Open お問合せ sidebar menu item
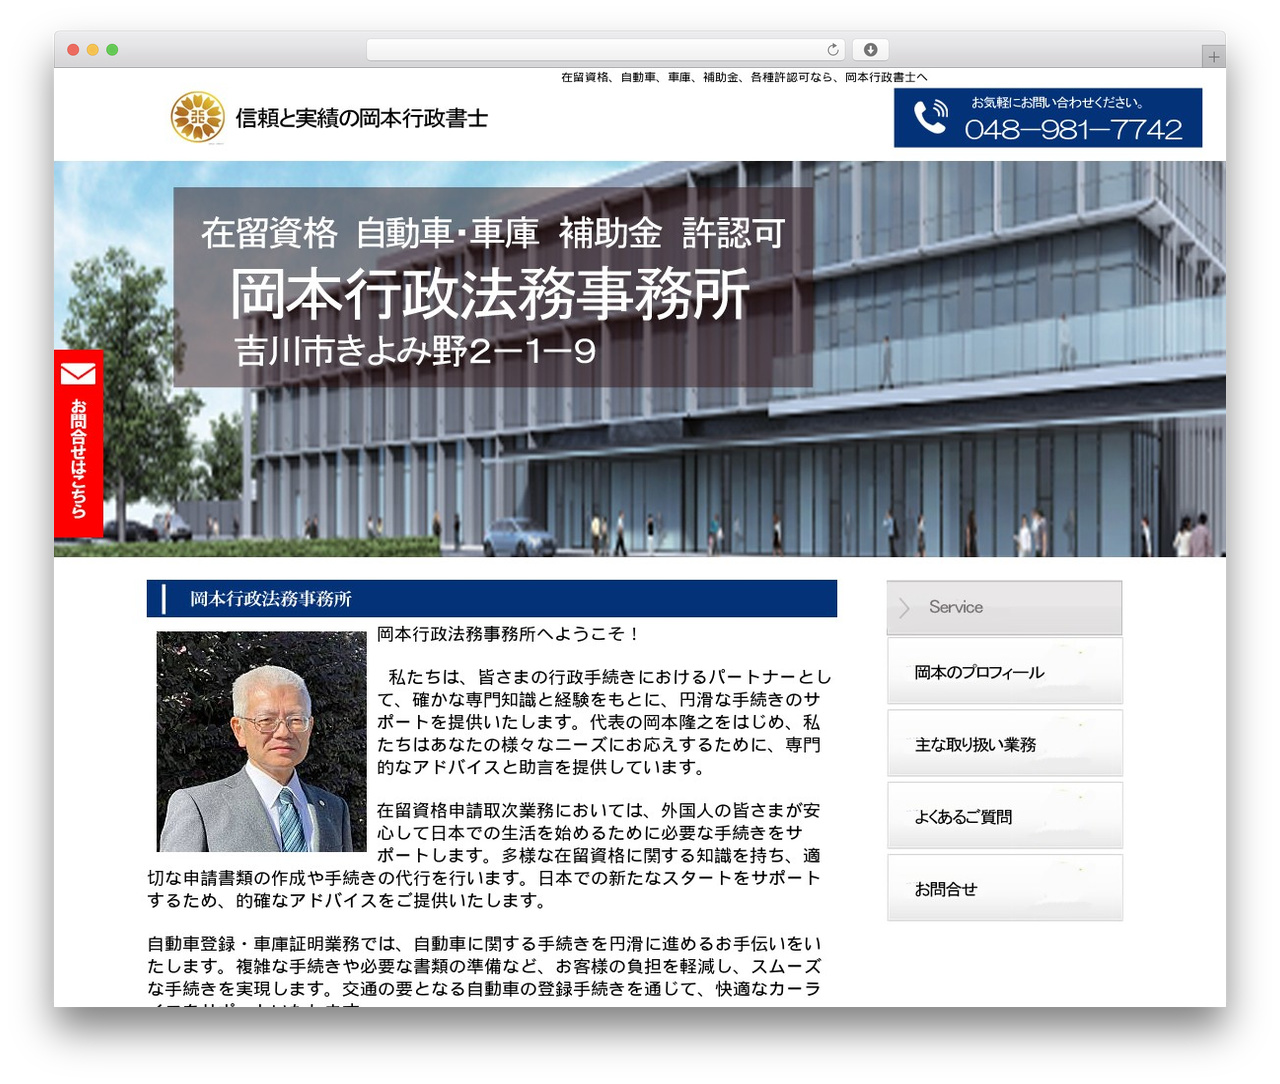 (1004, 887)
